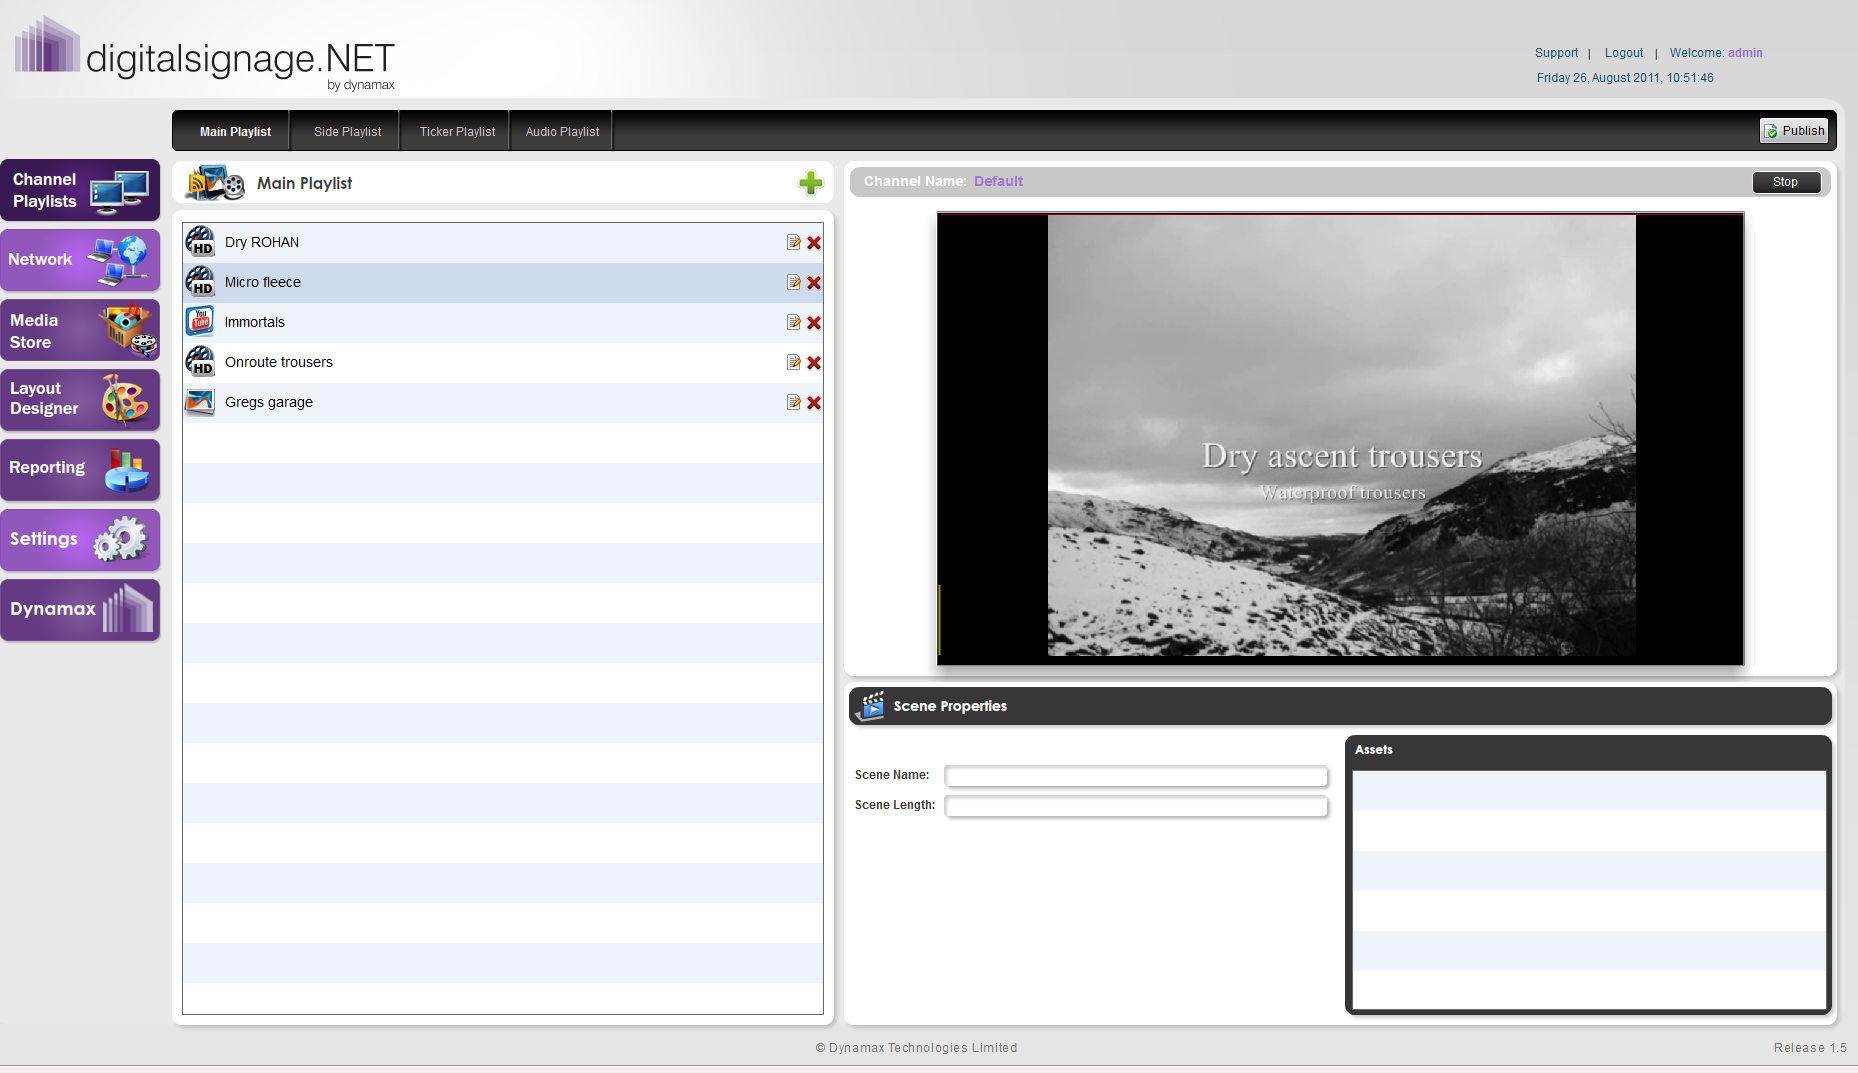The height and width of the screenshot is (1073, 1858).
Task: Click the HD icon beside Micro fleece
Action: point(200,282)
